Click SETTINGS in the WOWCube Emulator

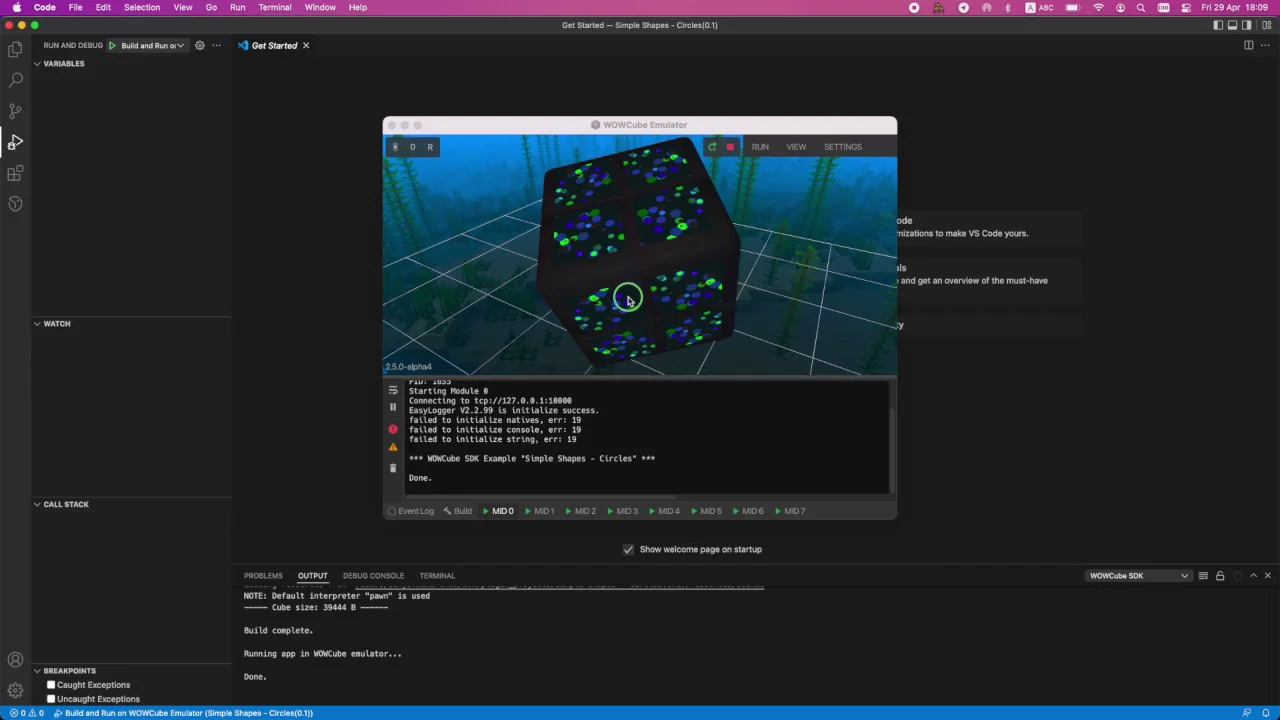click(842, 147)
